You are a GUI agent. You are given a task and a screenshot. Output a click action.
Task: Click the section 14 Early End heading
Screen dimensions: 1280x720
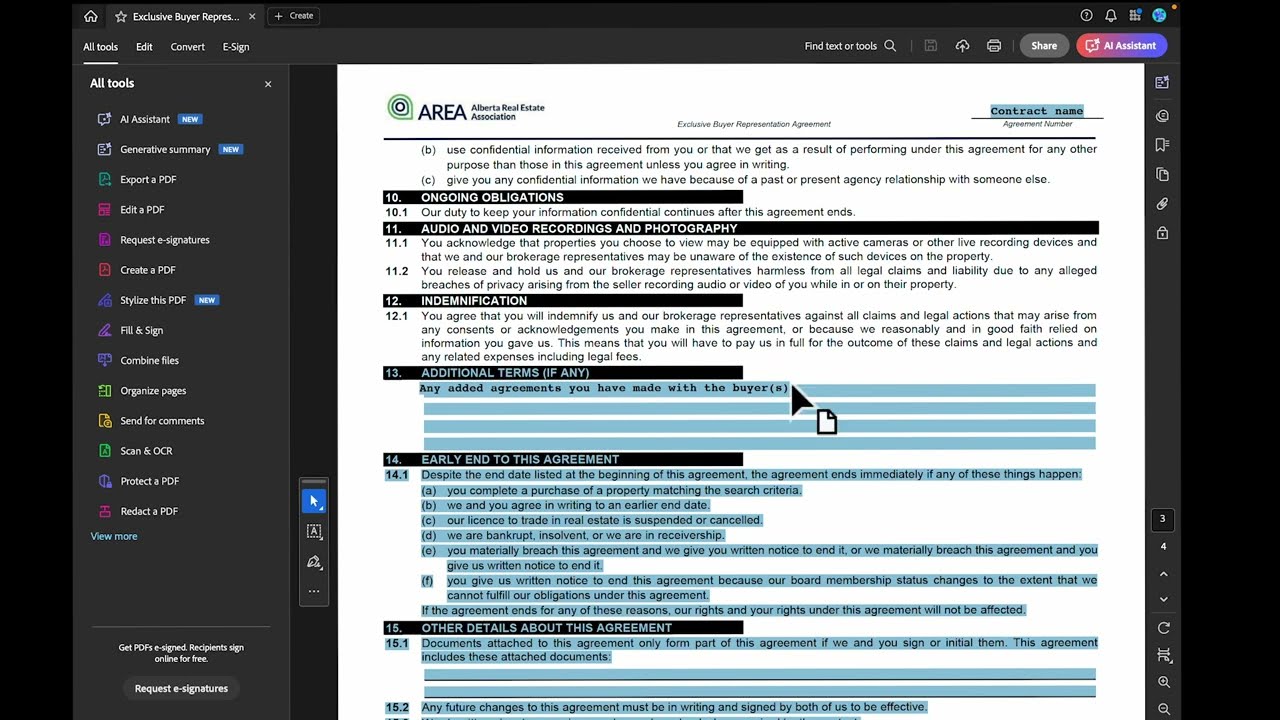pyautogui.click(x=520, y=459)
